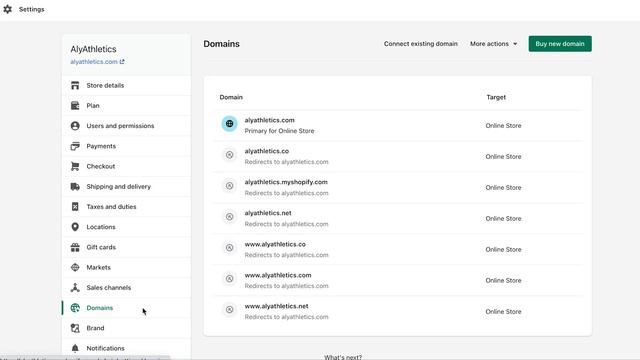This screenshot has height=360, width=640.
Task: Open the alyathletics.myshopify.com domain row
Action: point(398,187)
